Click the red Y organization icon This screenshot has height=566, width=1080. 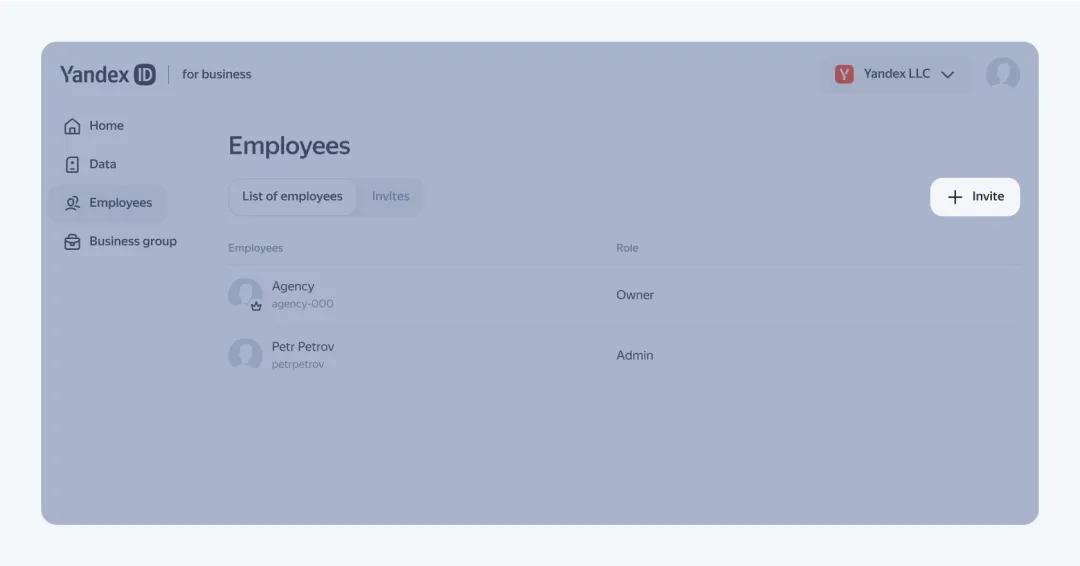[x=844, y=74]
